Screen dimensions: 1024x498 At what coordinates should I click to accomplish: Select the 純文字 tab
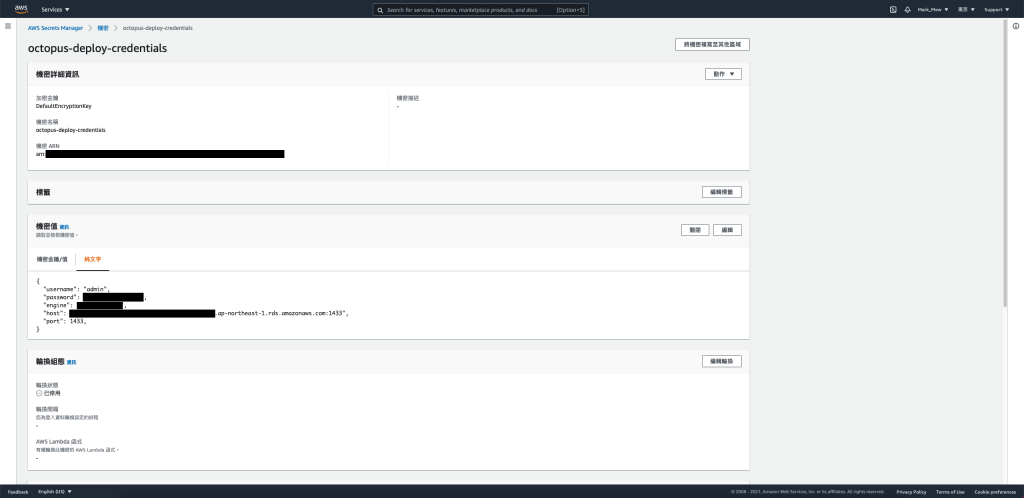pyautogui.click(x=93, y=259)
